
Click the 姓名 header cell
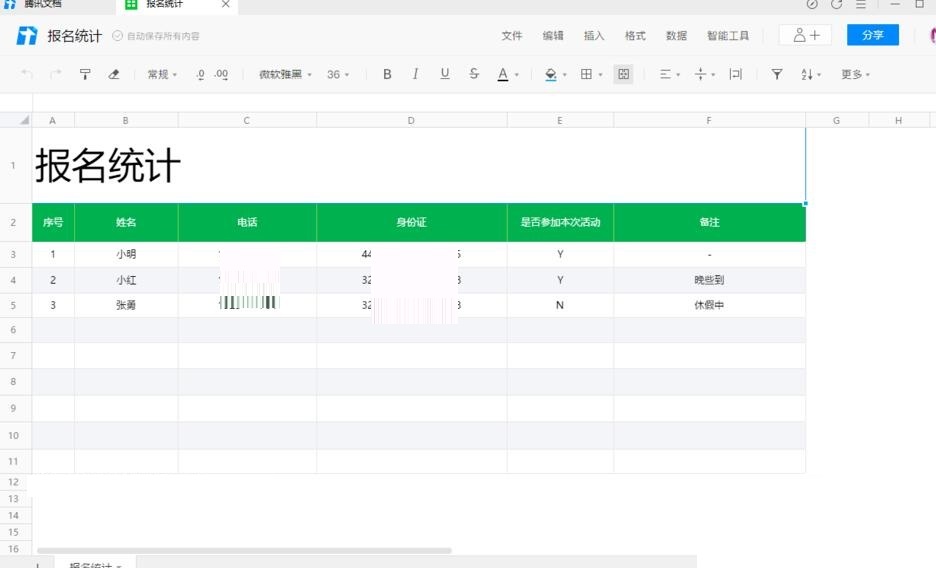pyautogui.click(x=126, y=223)
